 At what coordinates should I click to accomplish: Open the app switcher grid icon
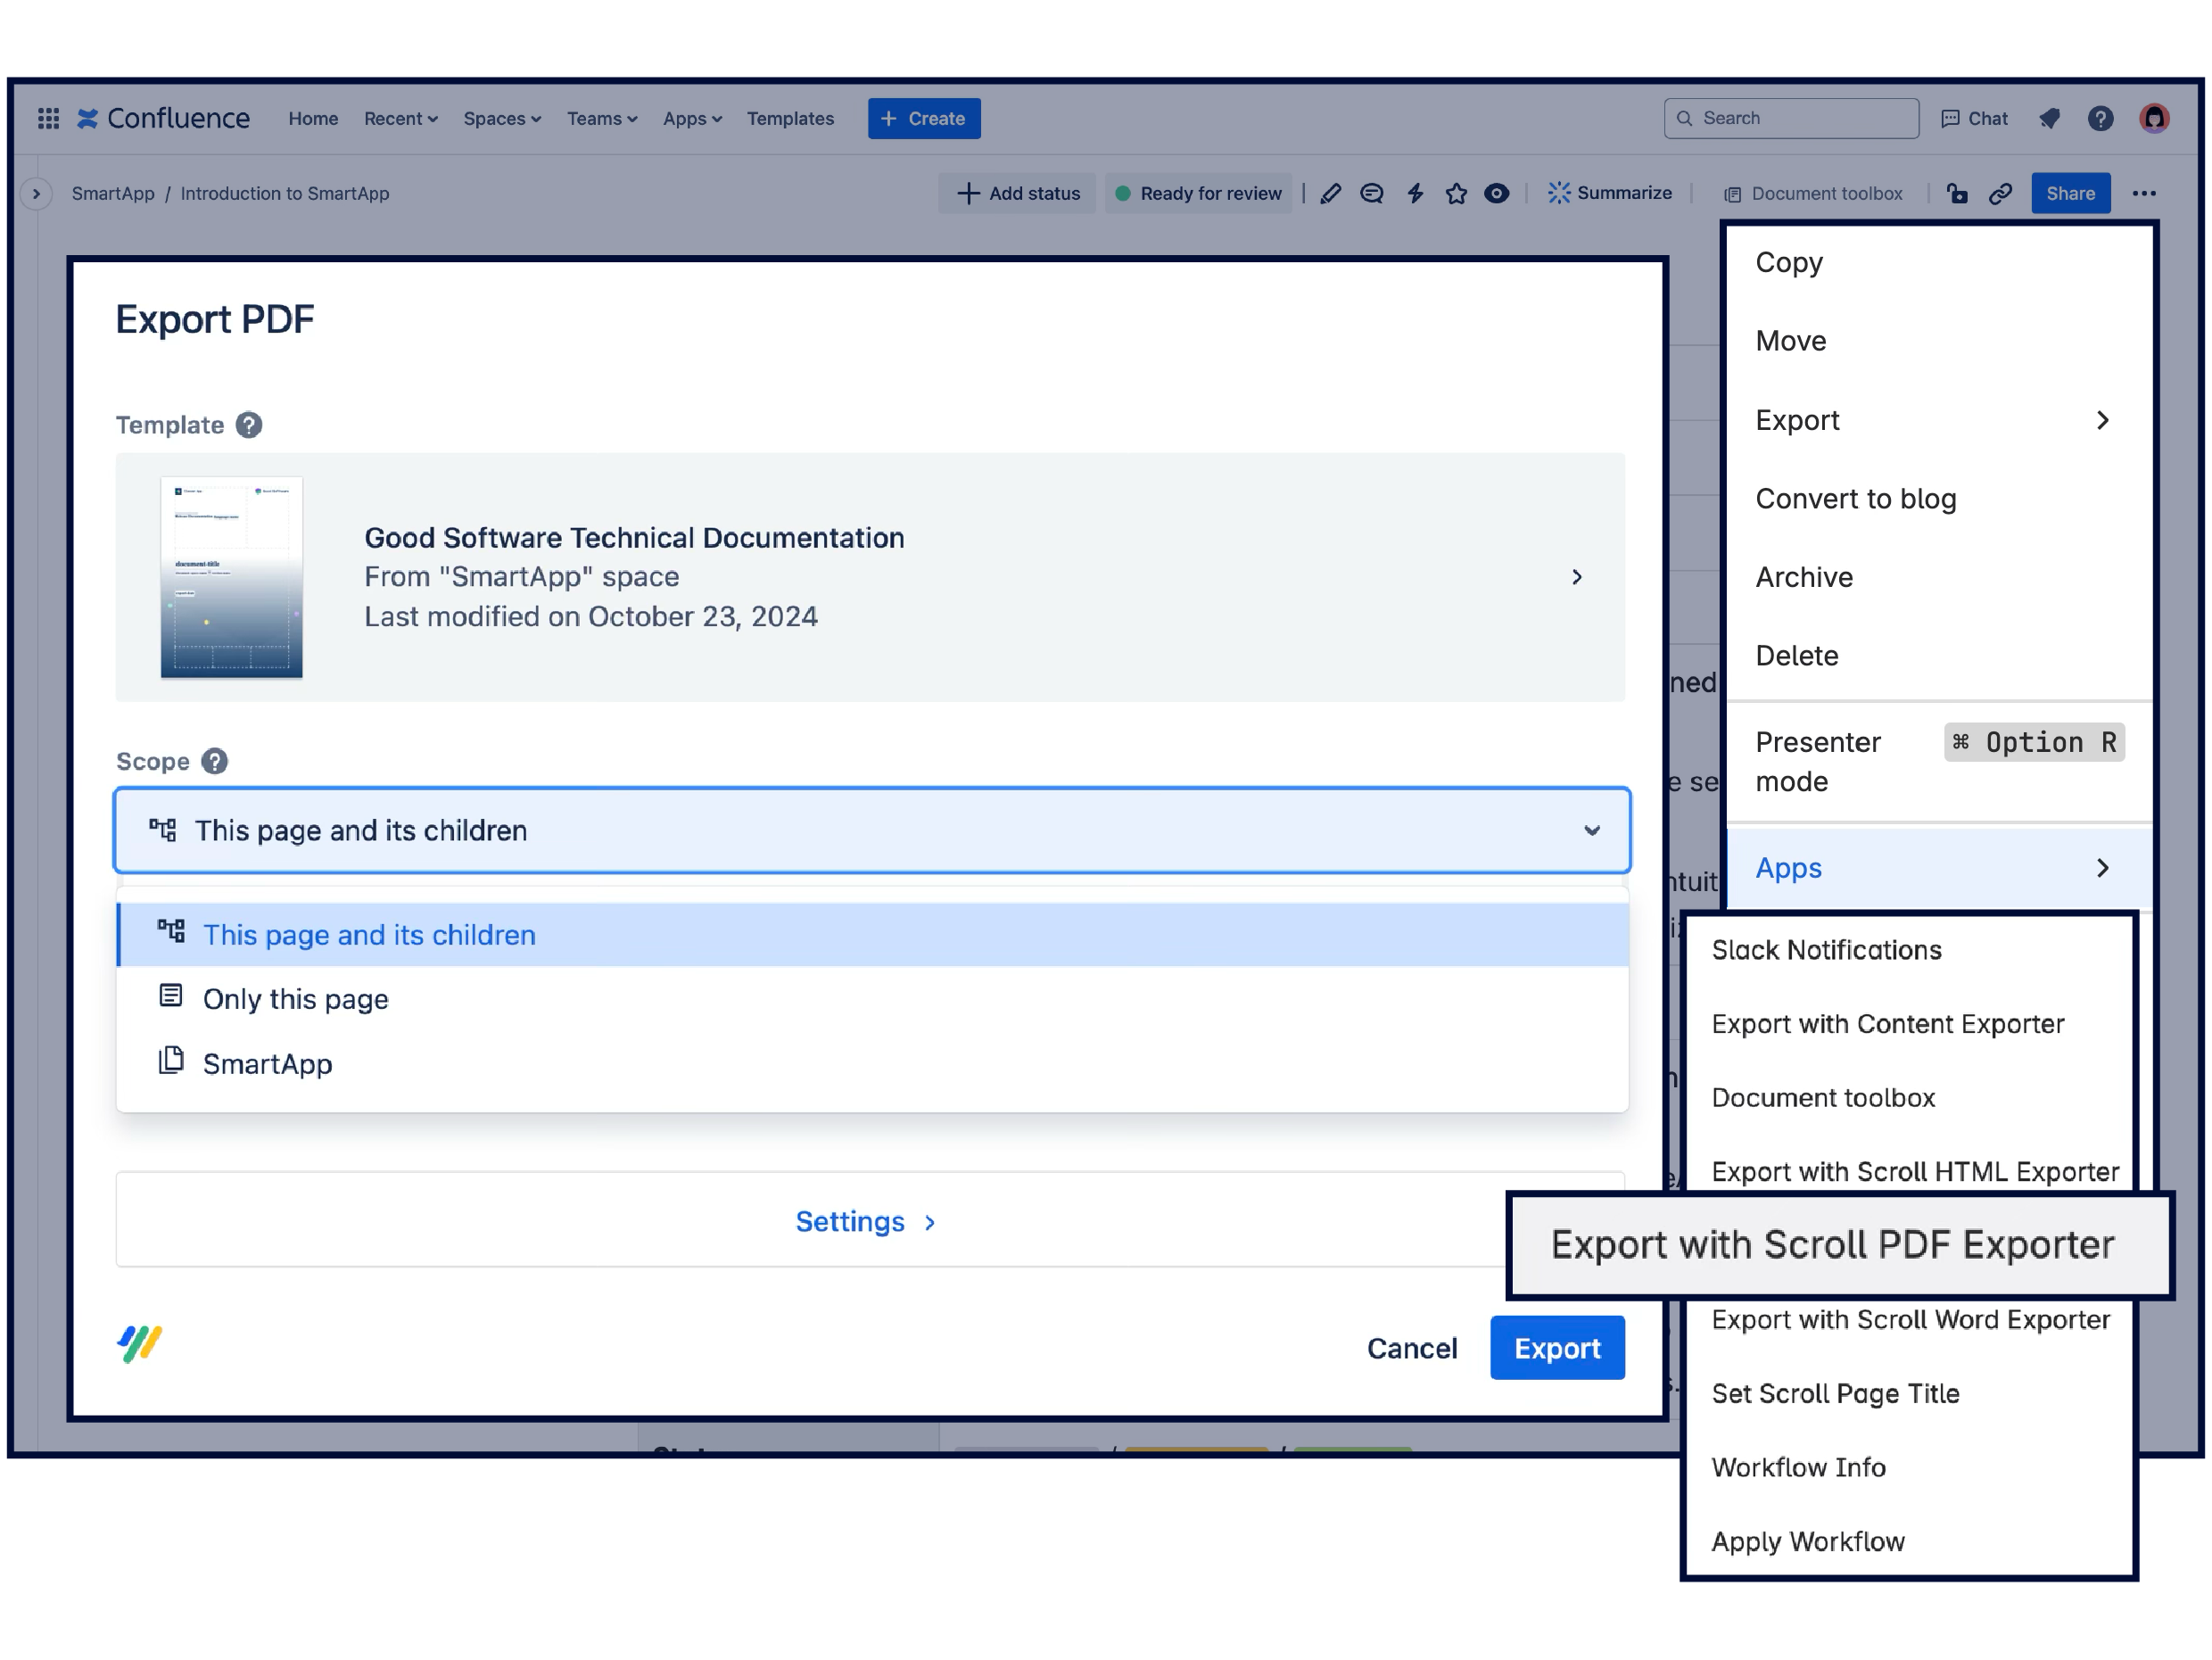[48, 118]
